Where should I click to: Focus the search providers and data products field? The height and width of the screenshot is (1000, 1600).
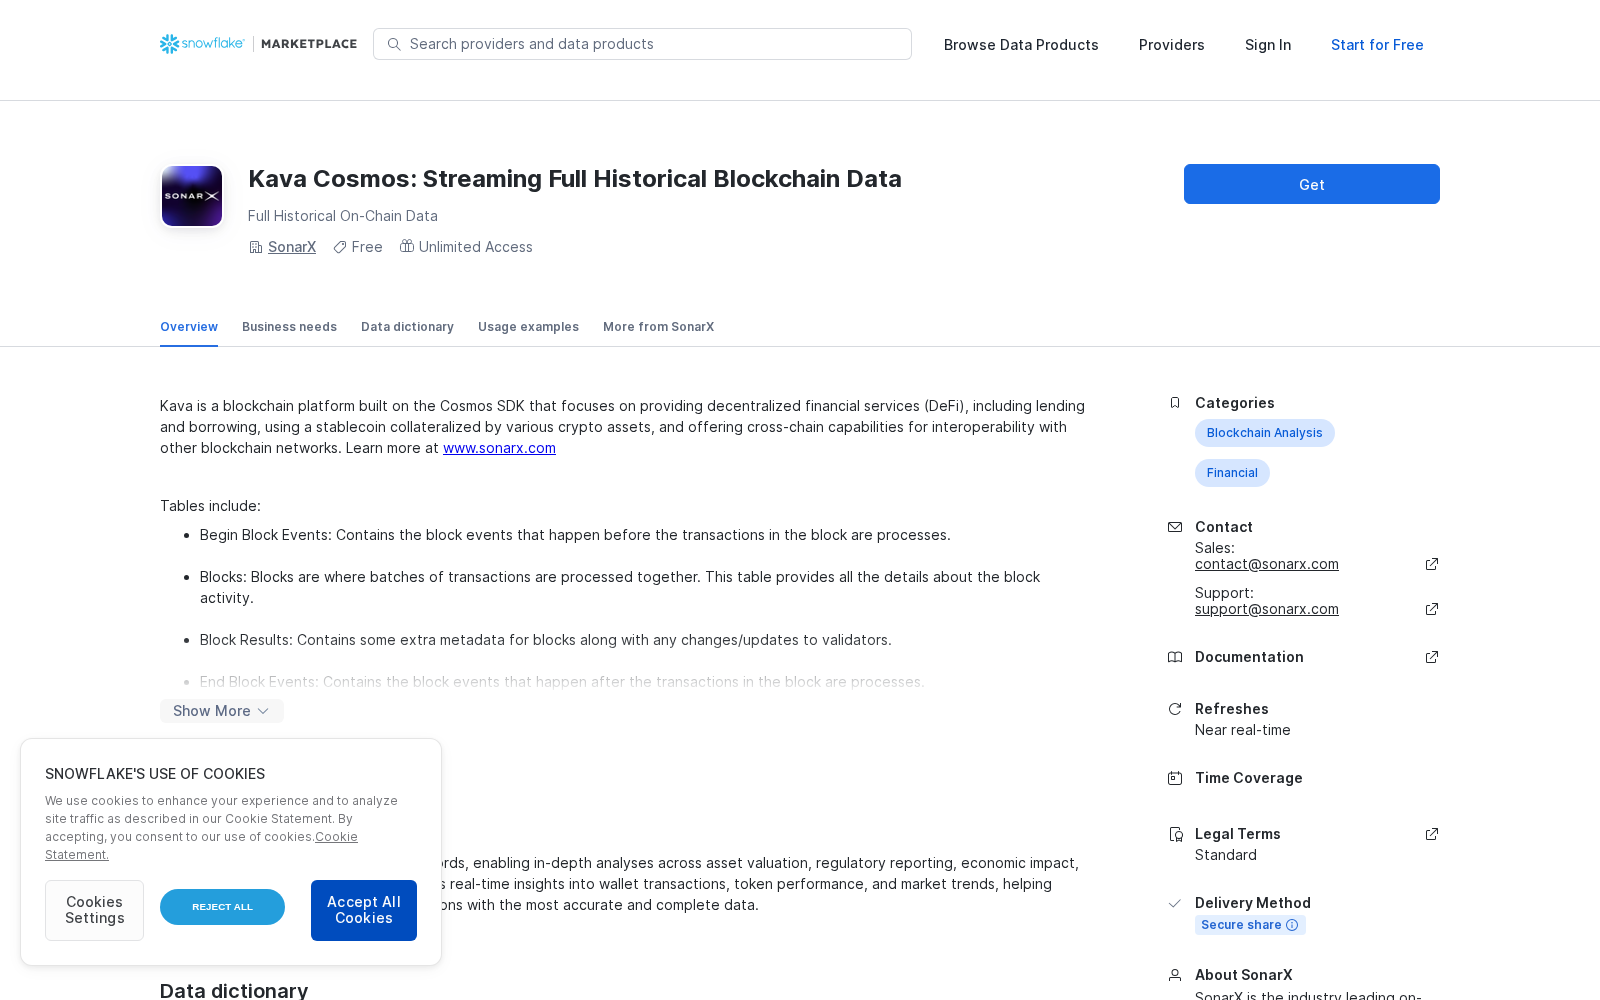click(x=642, y=44)
